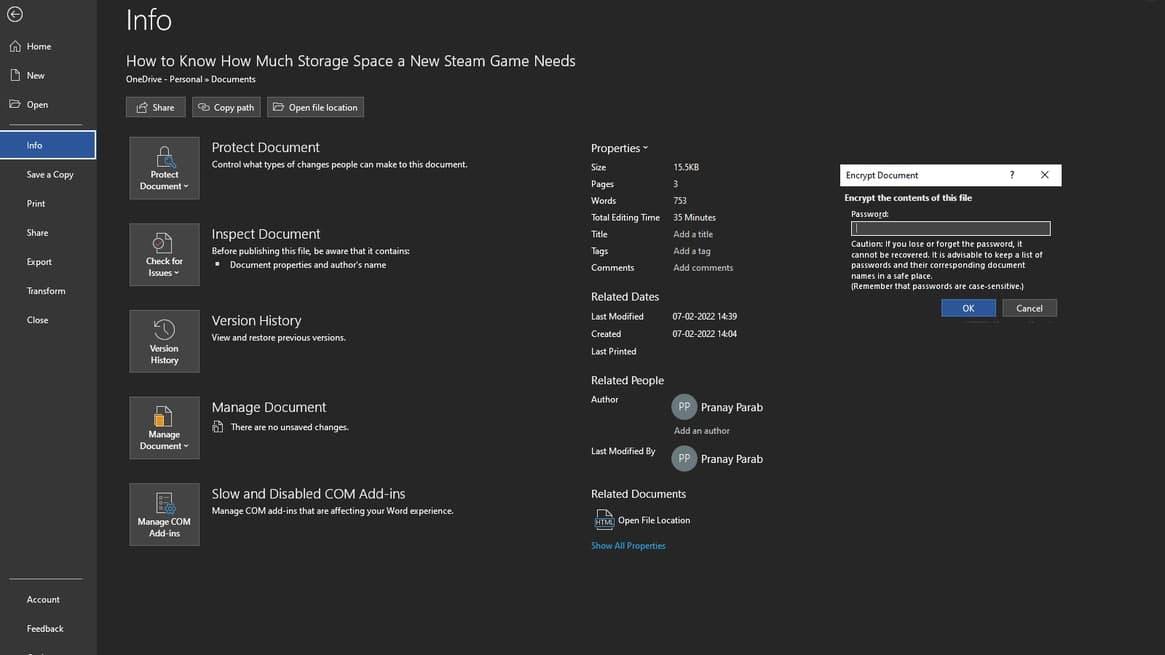Image resolution: width=1165 pixels, height=655 pixels.
Task: Open File Location under Related Documents
Action: [654, 520]
